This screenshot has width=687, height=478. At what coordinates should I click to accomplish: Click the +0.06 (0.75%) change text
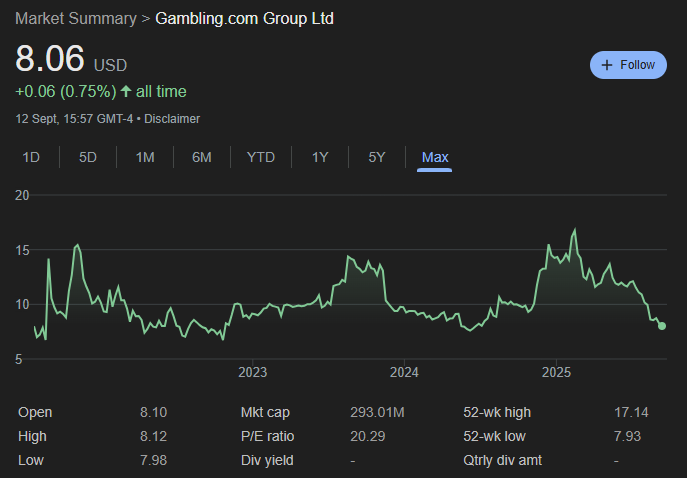[66, 91]
